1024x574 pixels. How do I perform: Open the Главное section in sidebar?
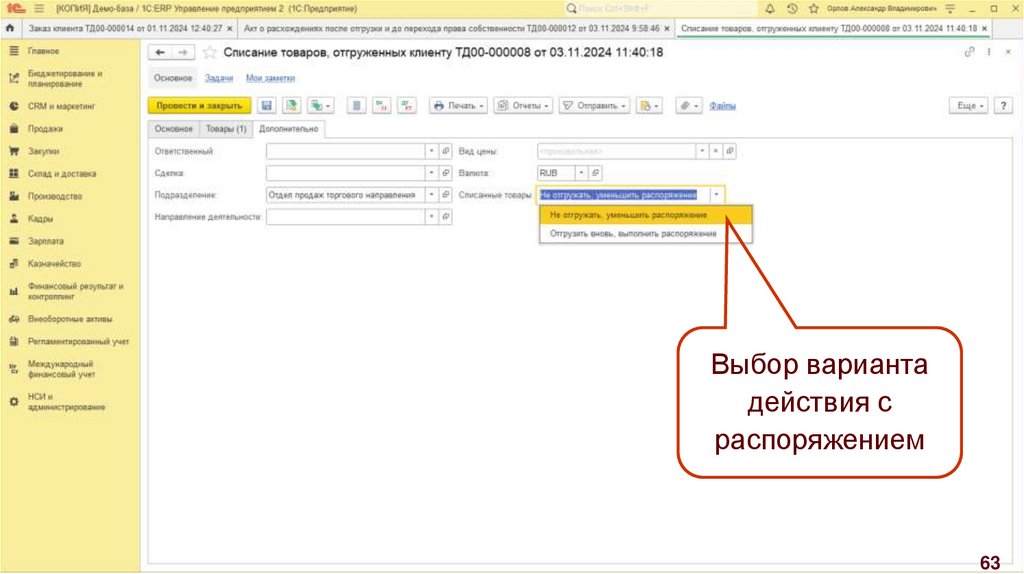pyautogui.click(x=43, y=51)
